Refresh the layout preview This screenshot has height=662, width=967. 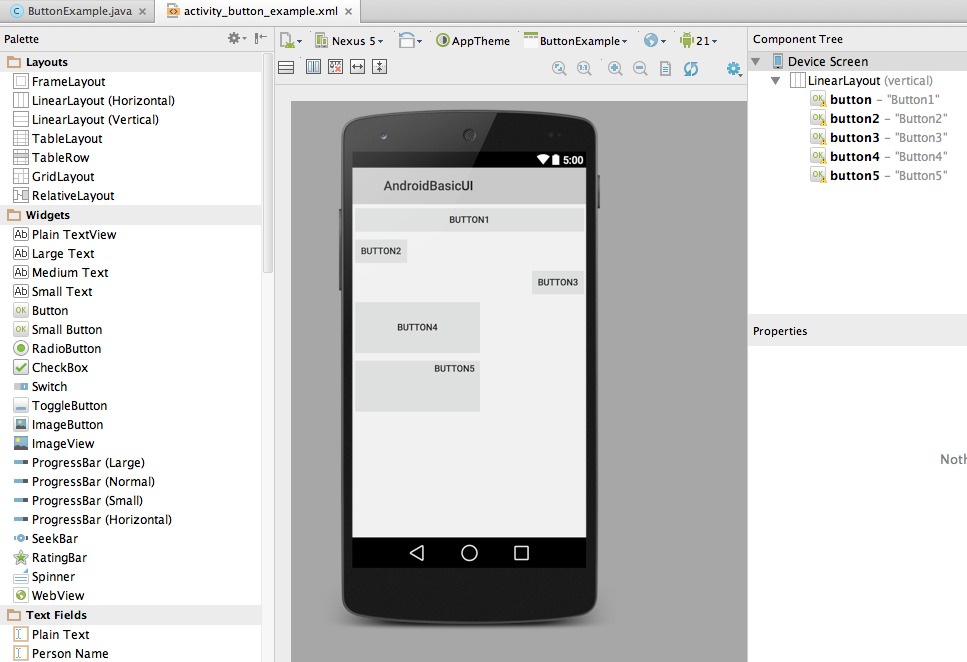pyautogui.click(x=691, y=69)
